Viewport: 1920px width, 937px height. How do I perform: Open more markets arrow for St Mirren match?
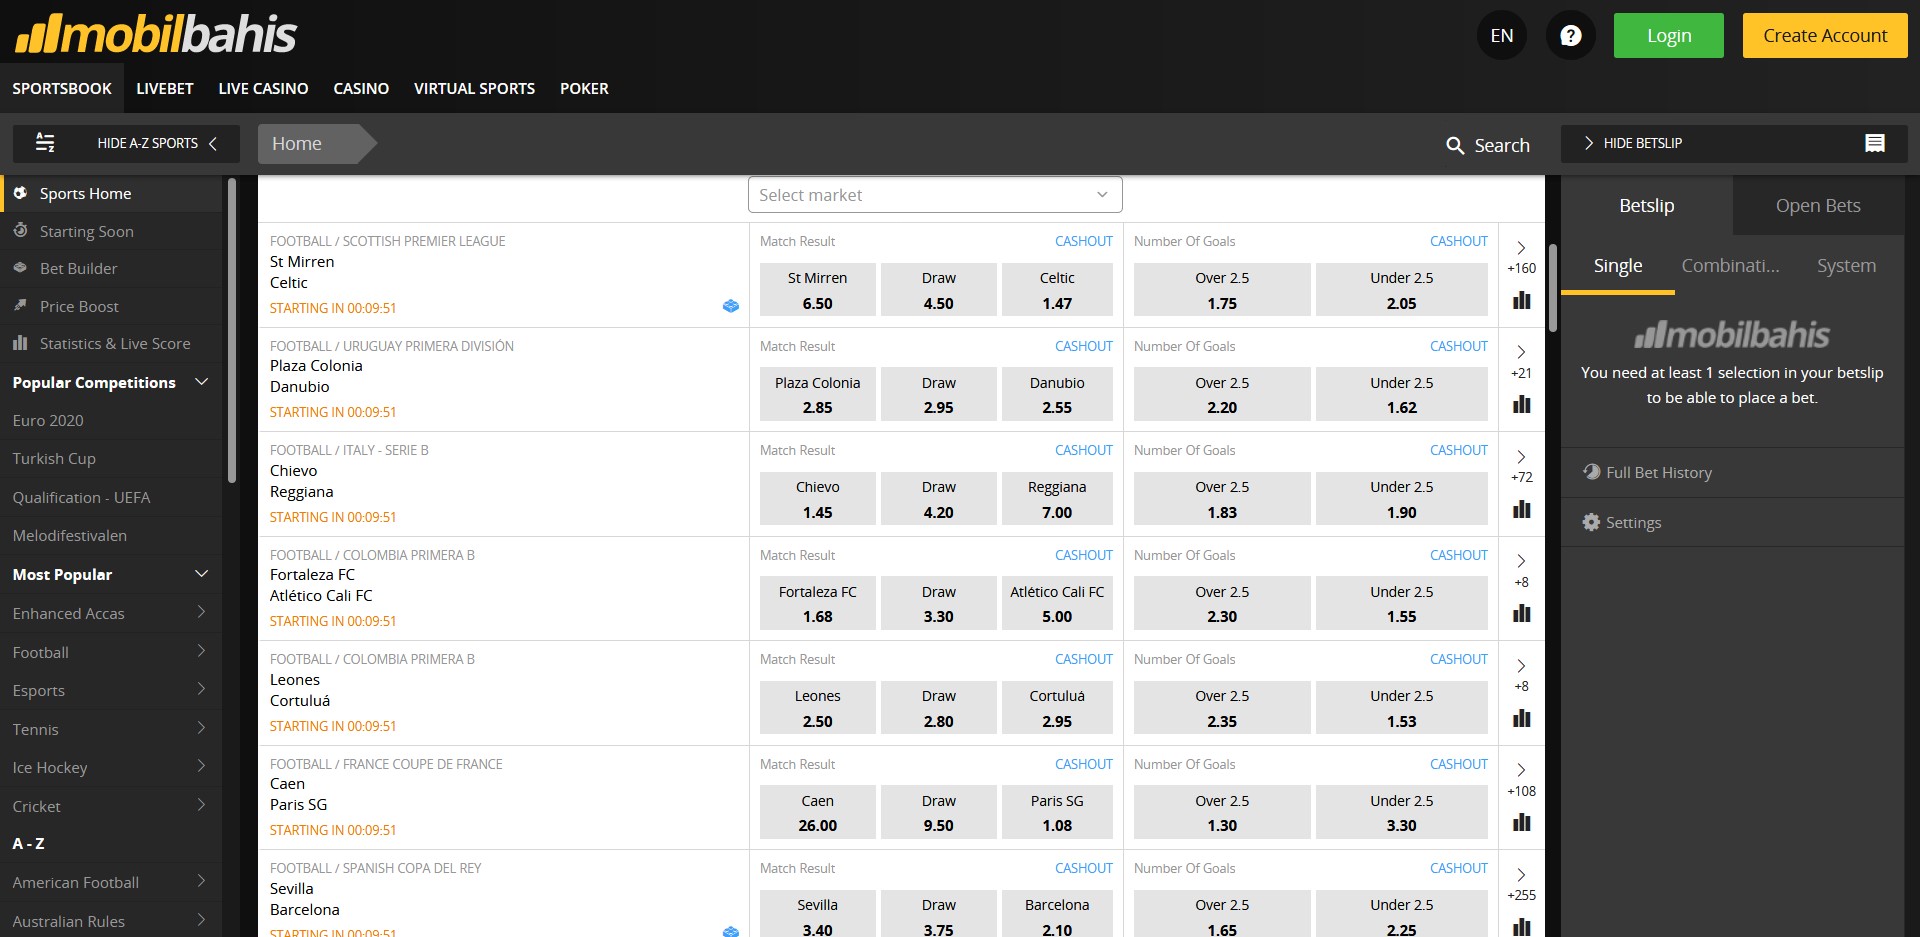coord(1521,247)
